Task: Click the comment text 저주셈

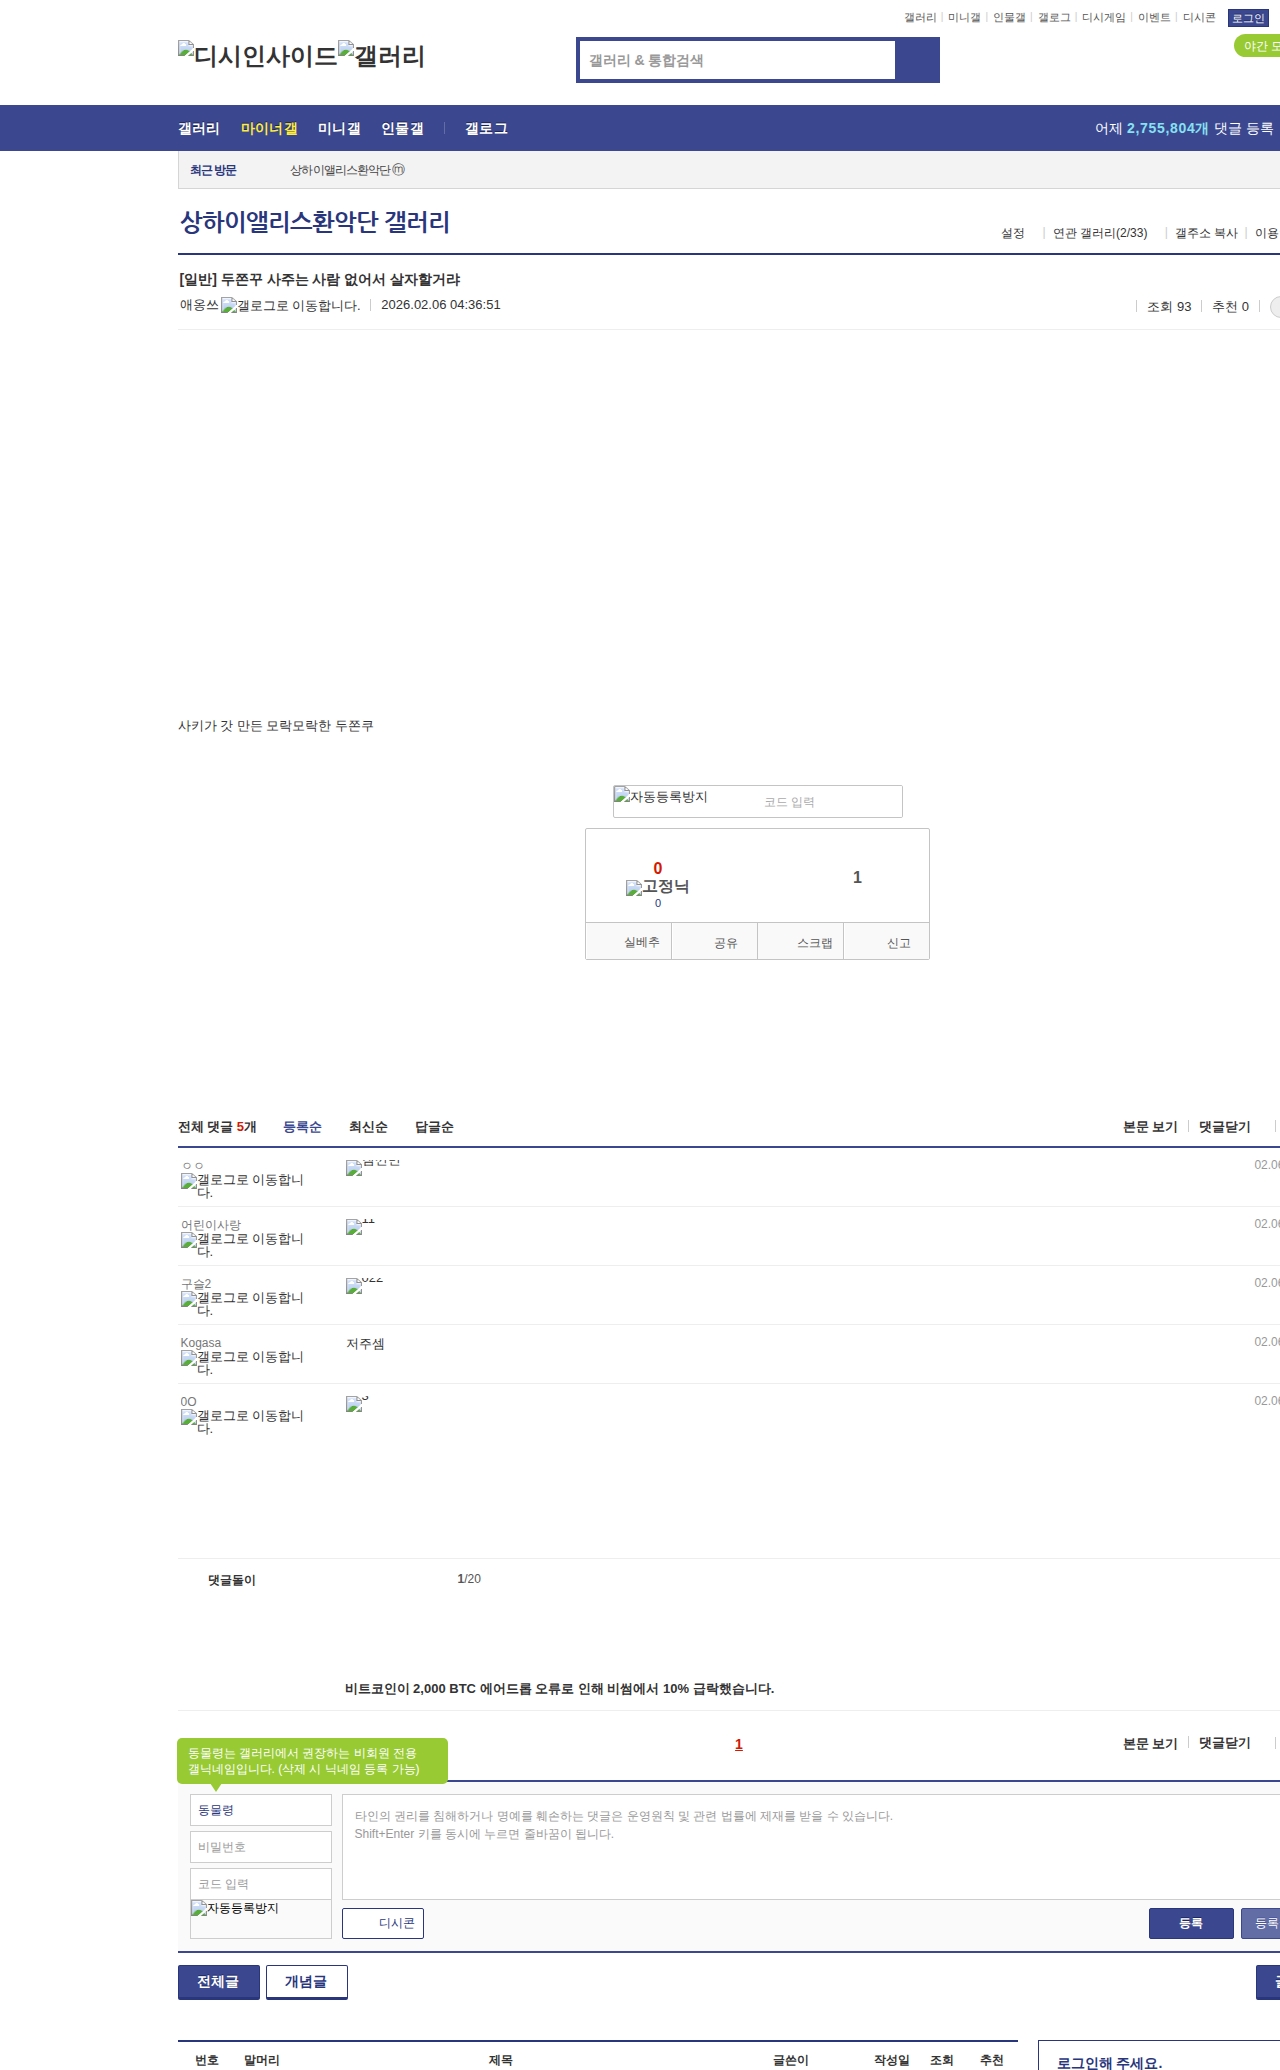Action: [365, 1344]
